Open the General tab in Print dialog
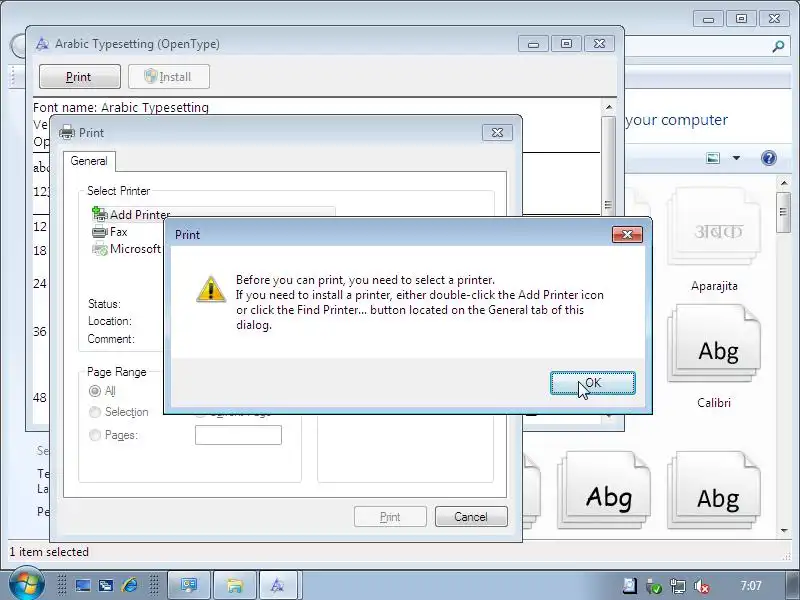 click(x=89, y=161)
